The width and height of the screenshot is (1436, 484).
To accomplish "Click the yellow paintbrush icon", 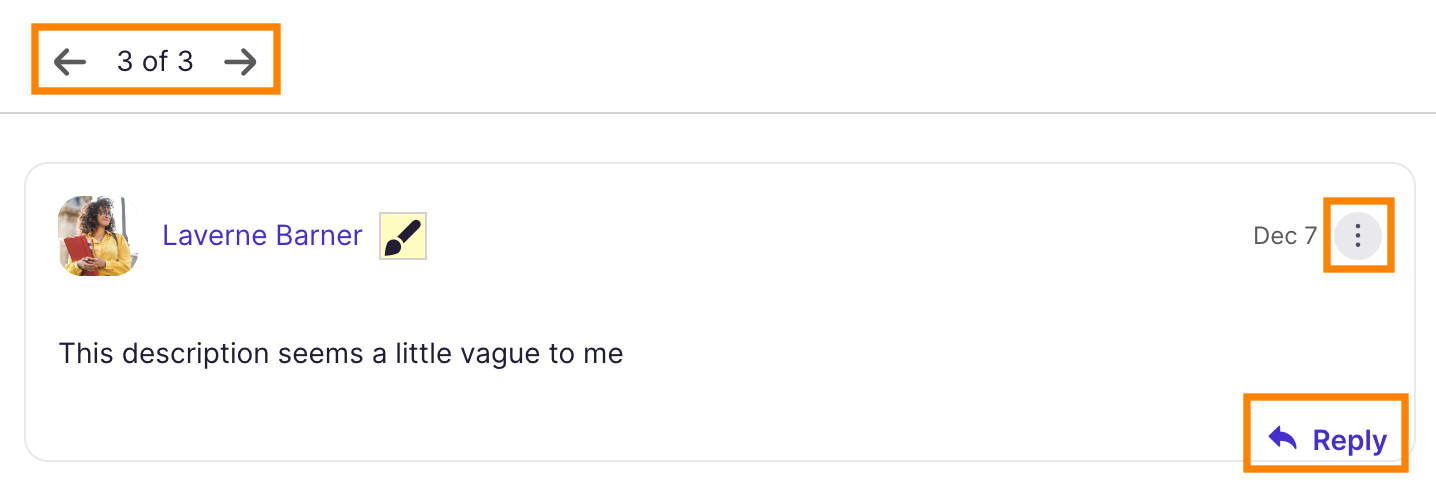I will tap(403, 236).
